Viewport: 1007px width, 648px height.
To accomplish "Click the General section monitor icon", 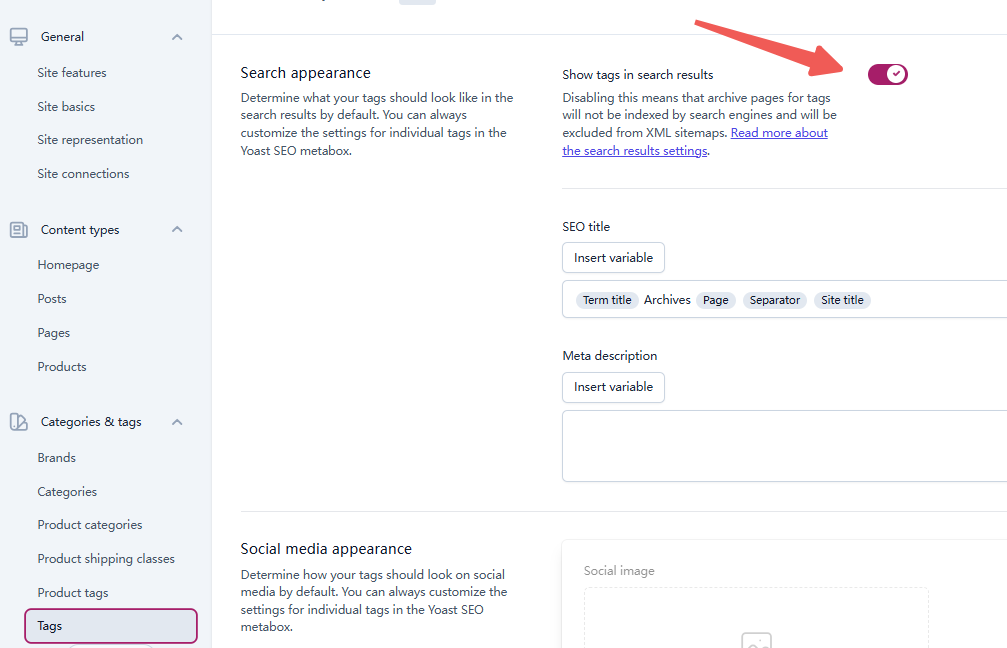I will pyautogui.click(x=18, y=36).
